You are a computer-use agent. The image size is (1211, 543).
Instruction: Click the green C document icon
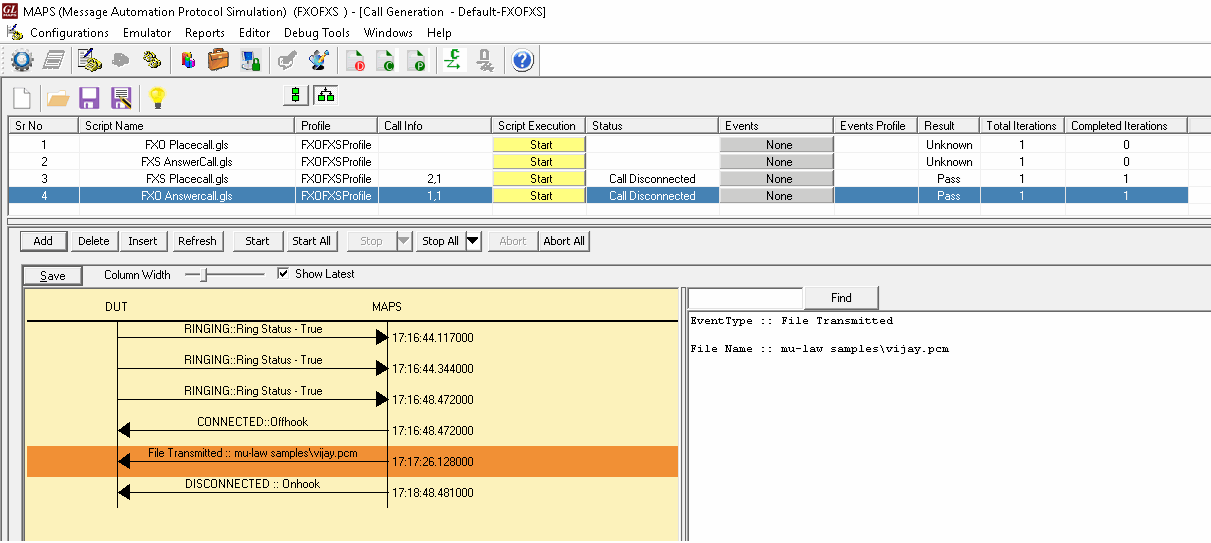coord(386,60)
